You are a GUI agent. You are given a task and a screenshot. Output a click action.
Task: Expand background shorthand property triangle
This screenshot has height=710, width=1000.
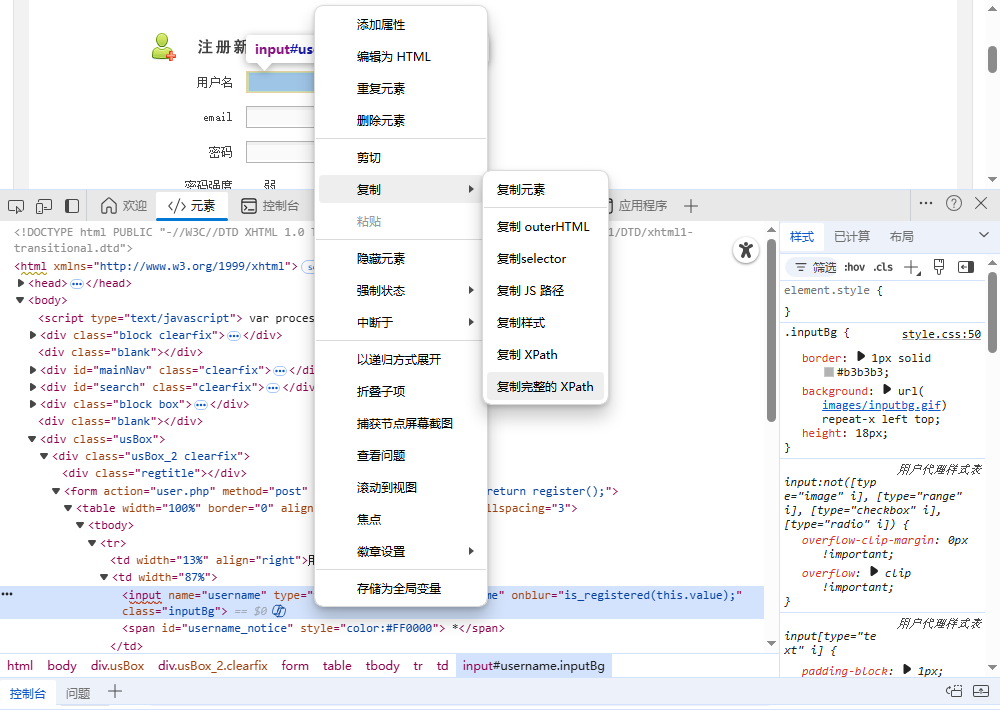887,390
